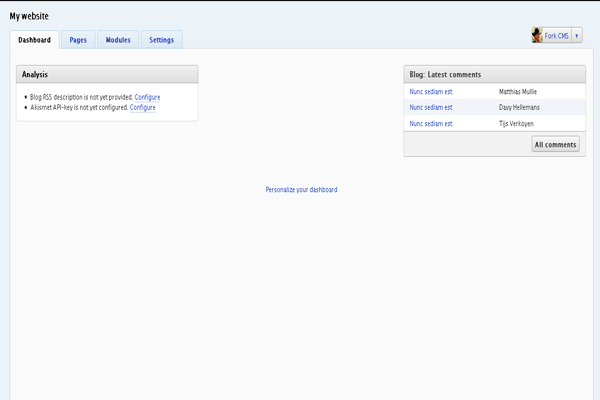Viewport: 600px width, 400px height.
Task: Click the My website title
Action: pos(29,16)
